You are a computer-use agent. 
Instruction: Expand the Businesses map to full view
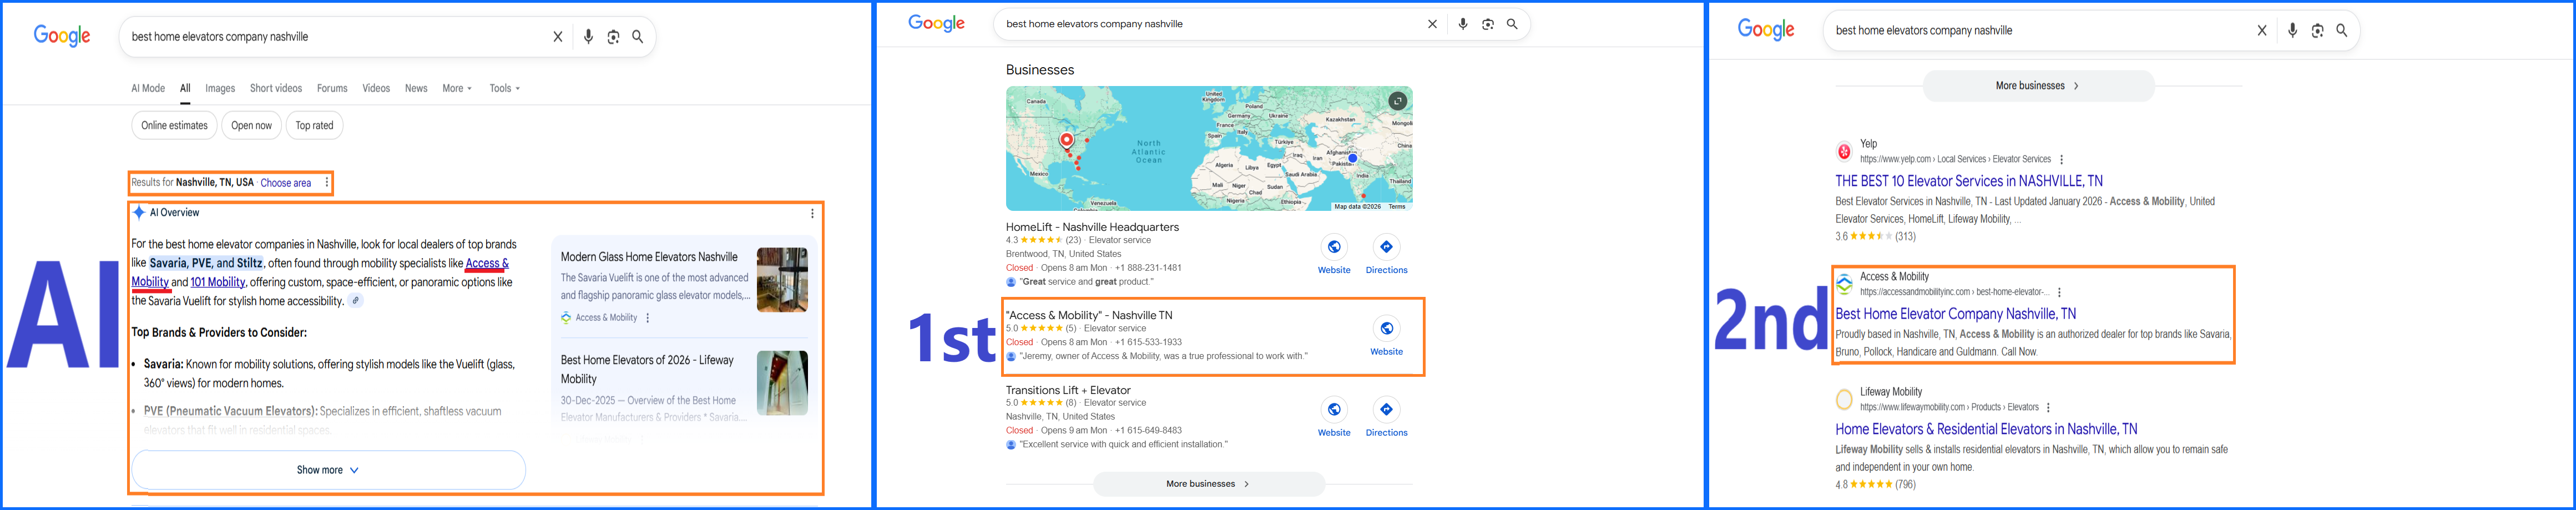(1397, 101)
